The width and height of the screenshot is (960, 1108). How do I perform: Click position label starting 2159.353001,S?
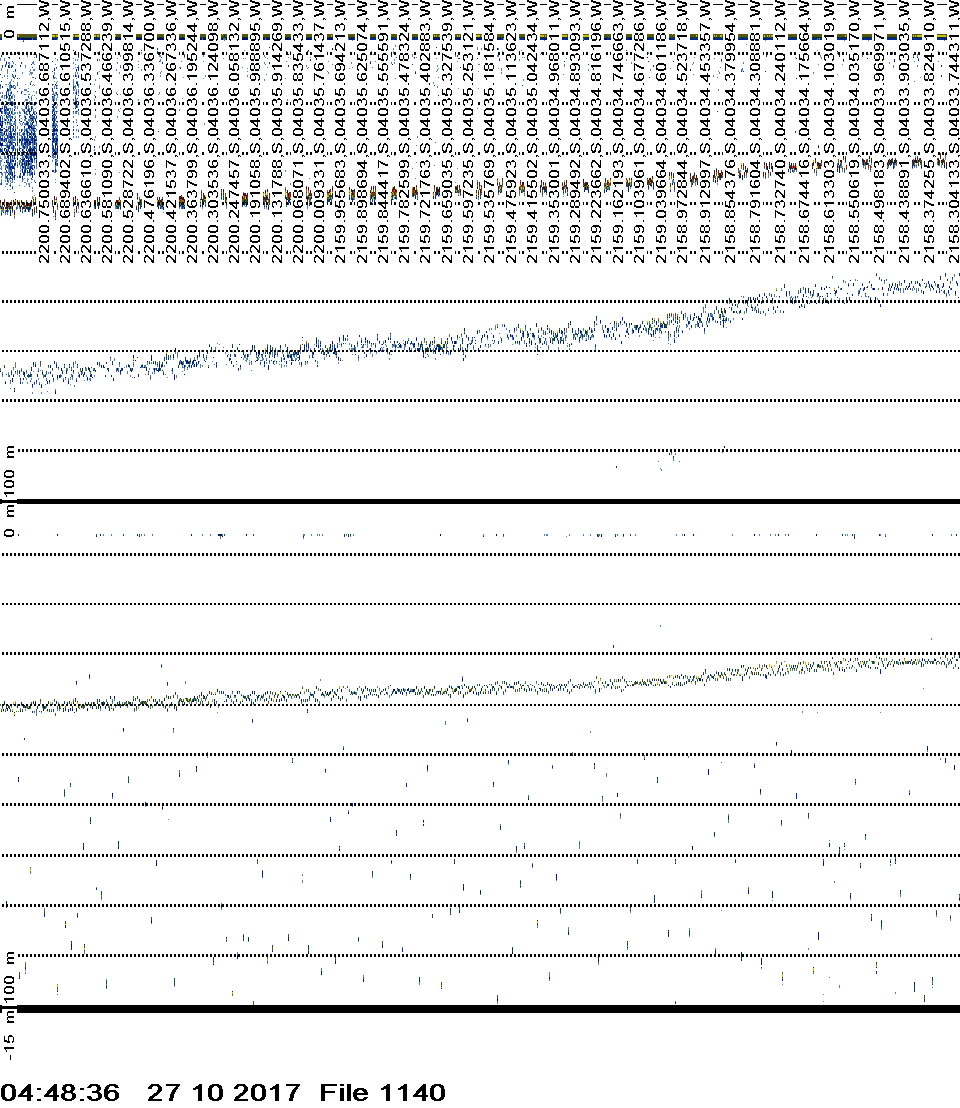553,131
